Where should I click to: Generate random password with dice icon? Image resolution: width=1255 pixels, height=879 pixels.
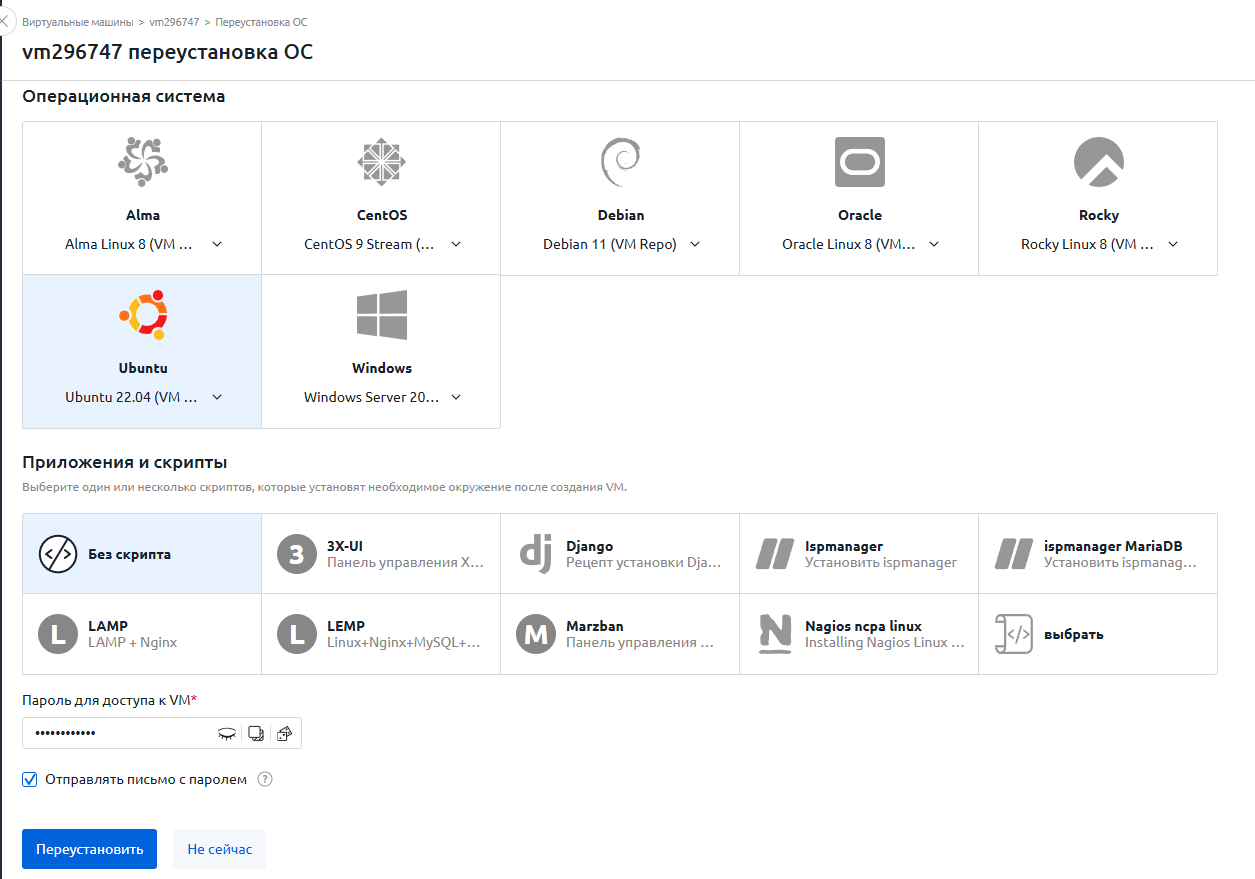click(284, 733)
